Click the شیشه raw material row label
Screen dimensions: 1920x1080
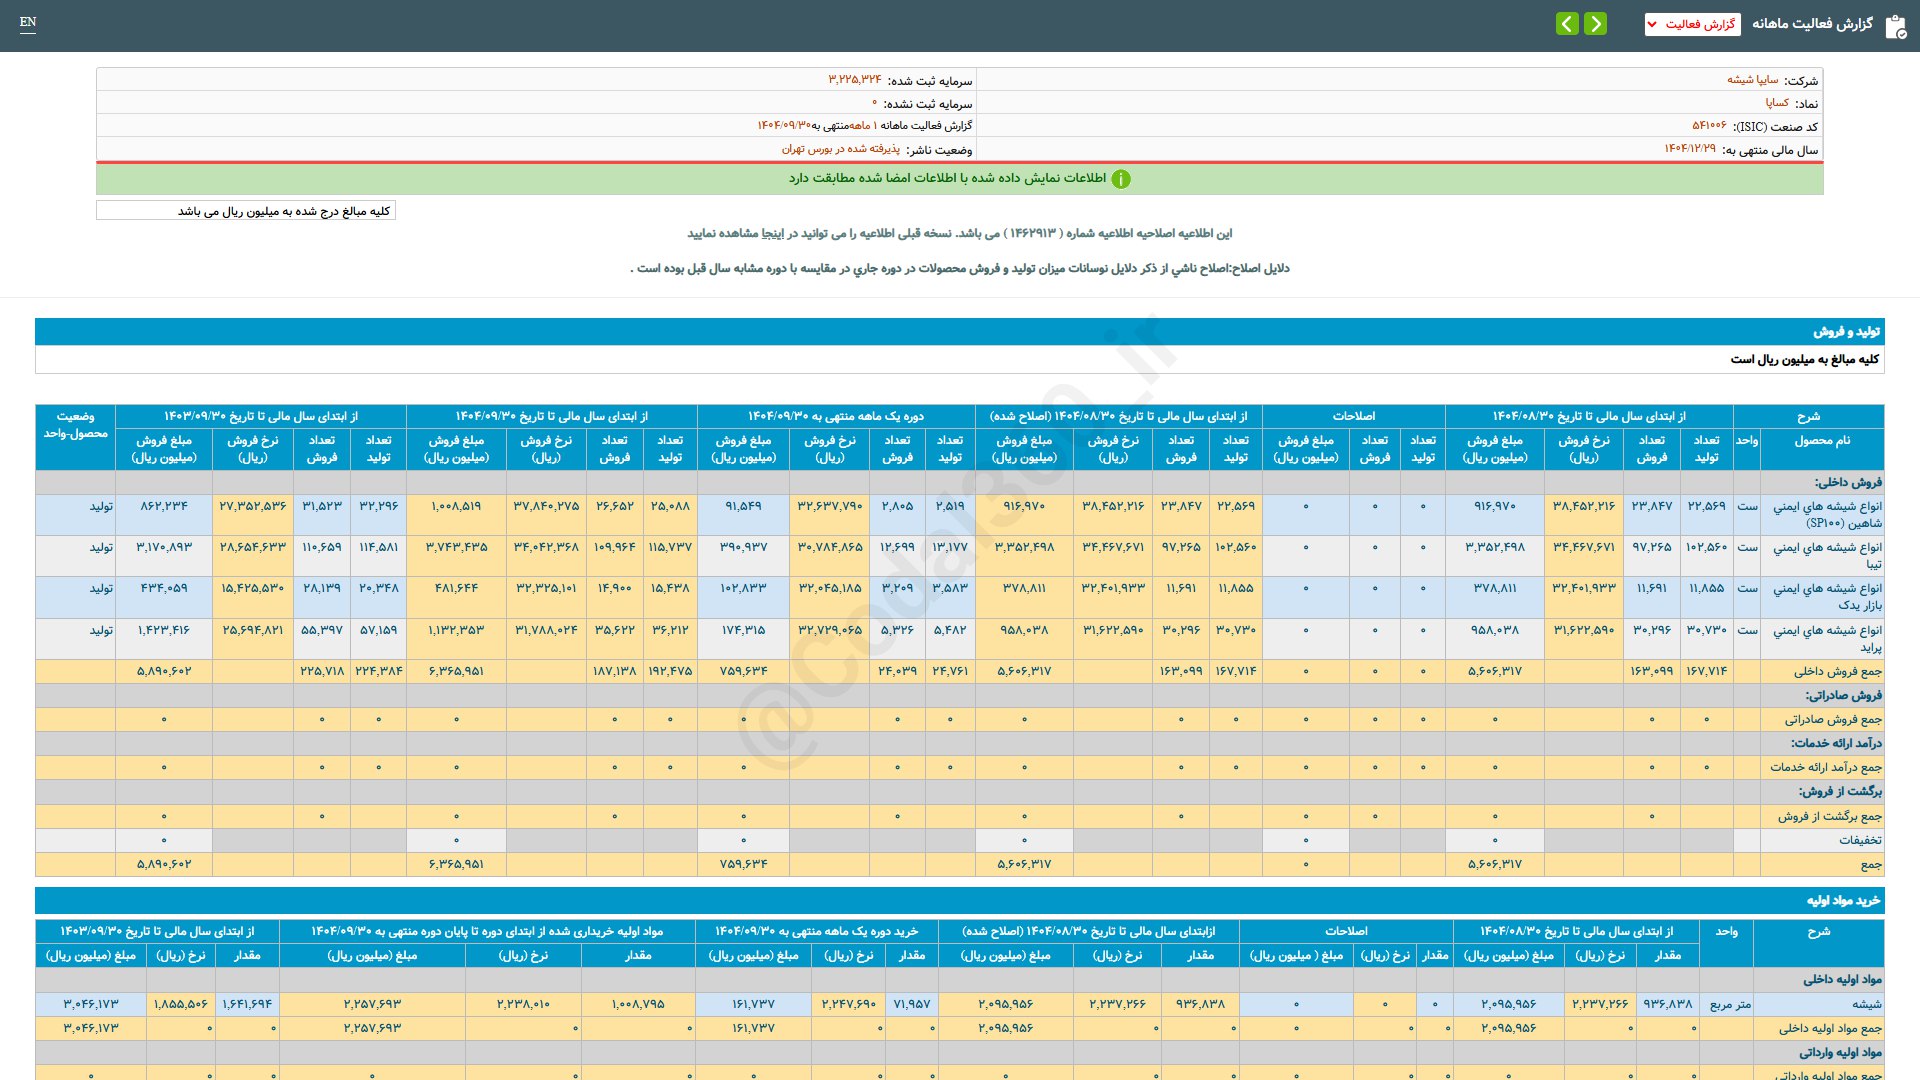pos(1866,1004)
